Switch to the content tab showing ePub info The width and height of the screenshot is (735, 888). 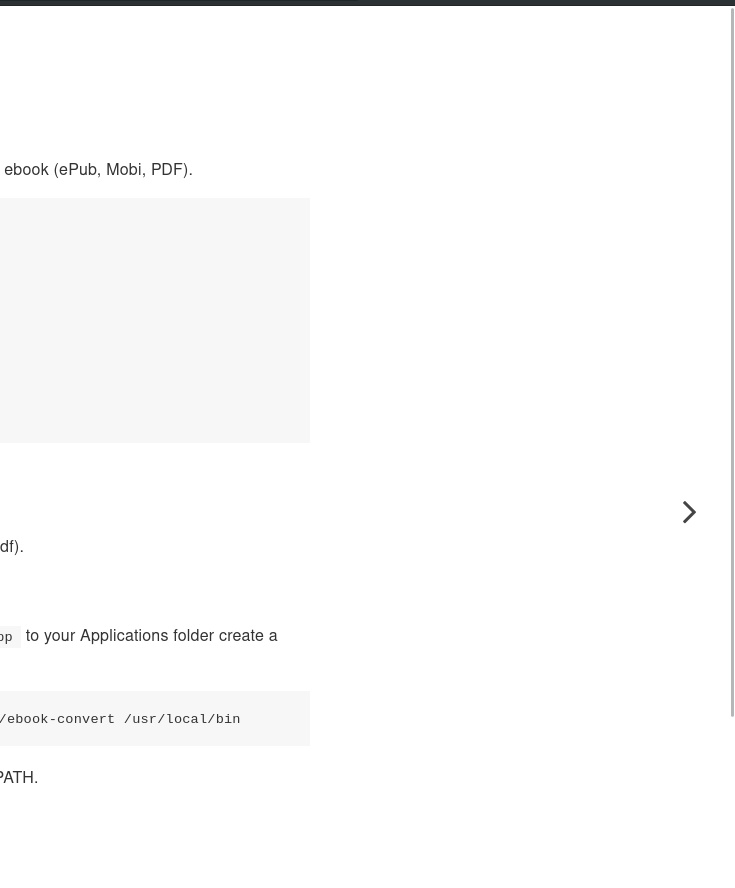pyautogui.click(x=95, y=169)
